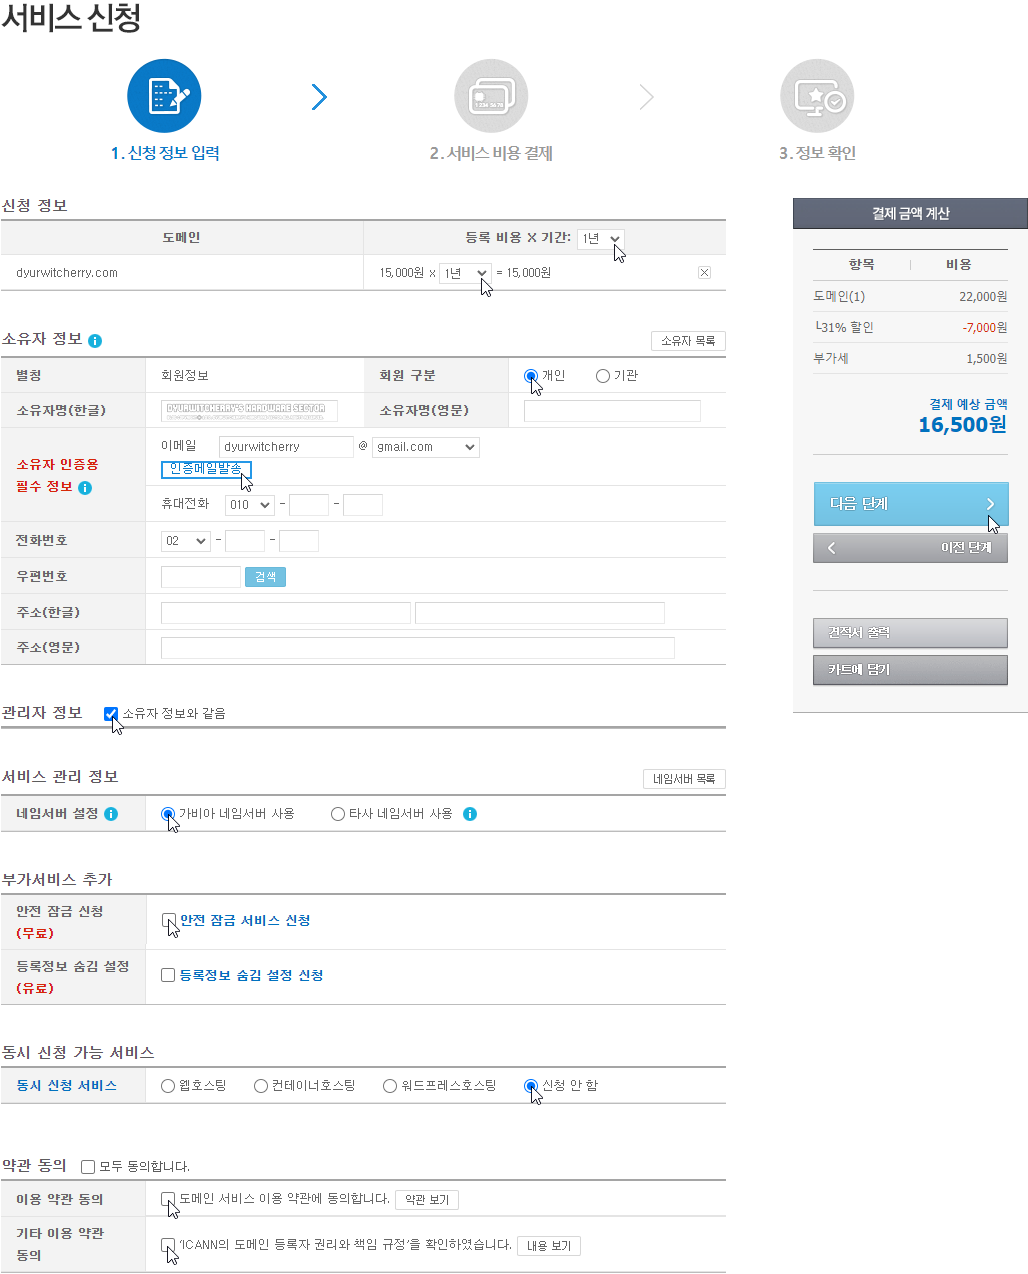Enable the 안전 잠금 서비스 신청 checkbox
The width and height of the screenshot is (1028, 1274).
pyautogui.click(x=168, y=920)
